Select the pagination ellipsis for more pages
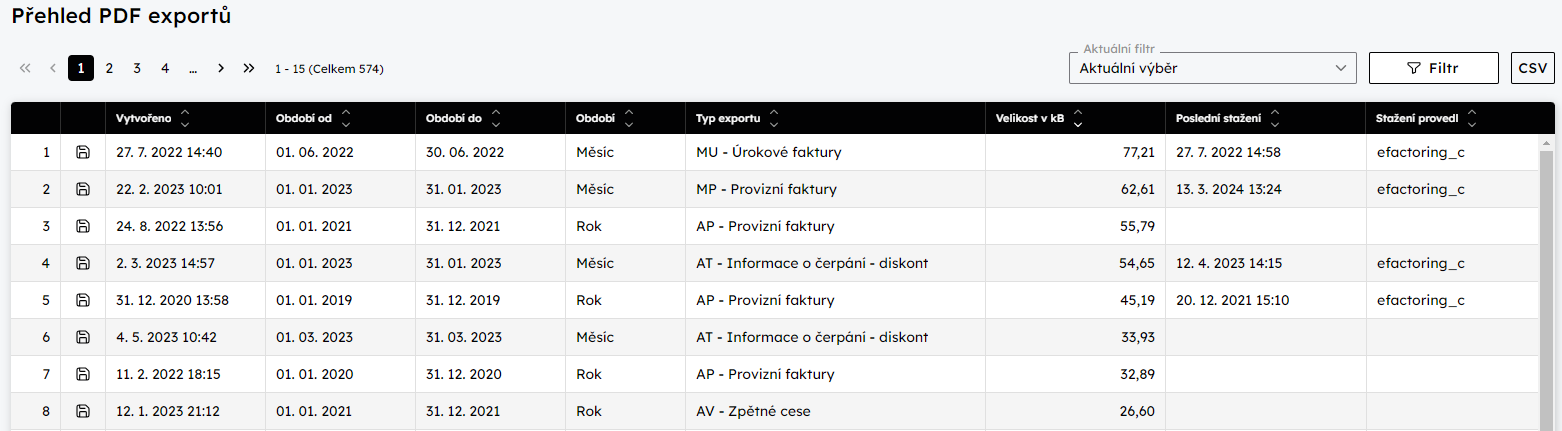This screenshot has width=1562, height=431. click(x=192, y=68)
